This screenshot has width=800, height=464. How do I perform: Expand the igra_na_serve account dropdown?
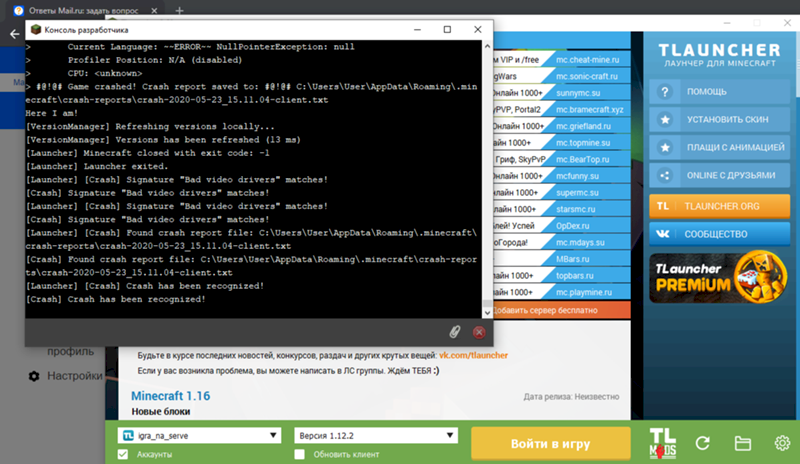point(197,436)
